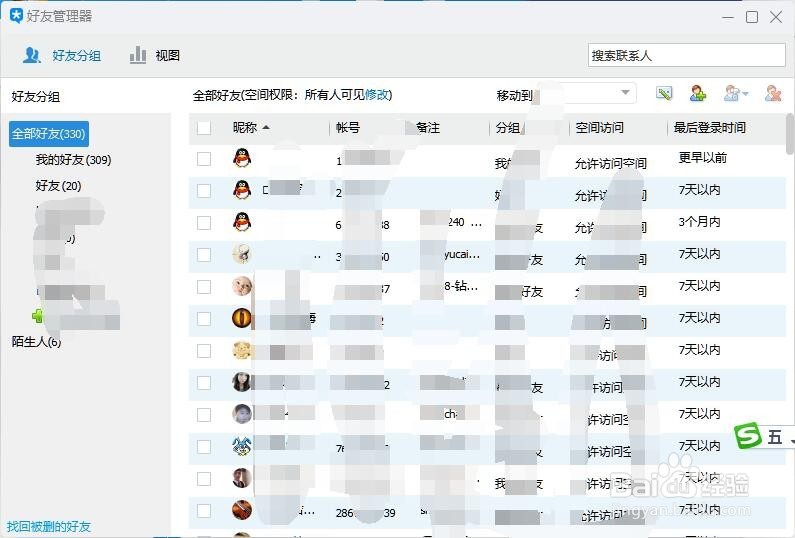Check the box for the 更早以前 row
Screen dimensions: 795x538
(x=204, y=159)
